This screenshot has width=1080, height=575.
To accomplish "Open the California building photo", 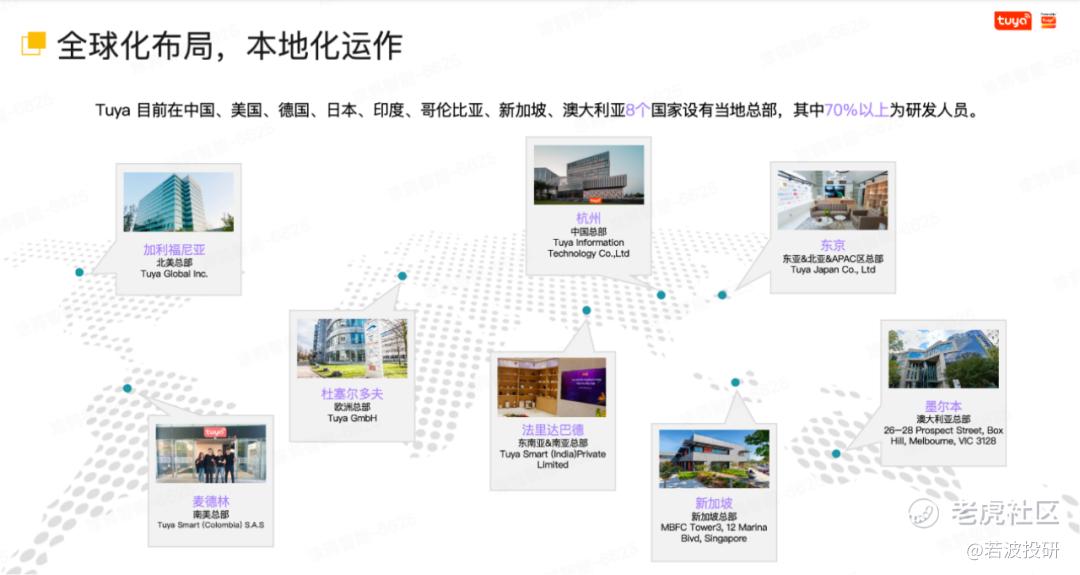I will pos(178,202).
